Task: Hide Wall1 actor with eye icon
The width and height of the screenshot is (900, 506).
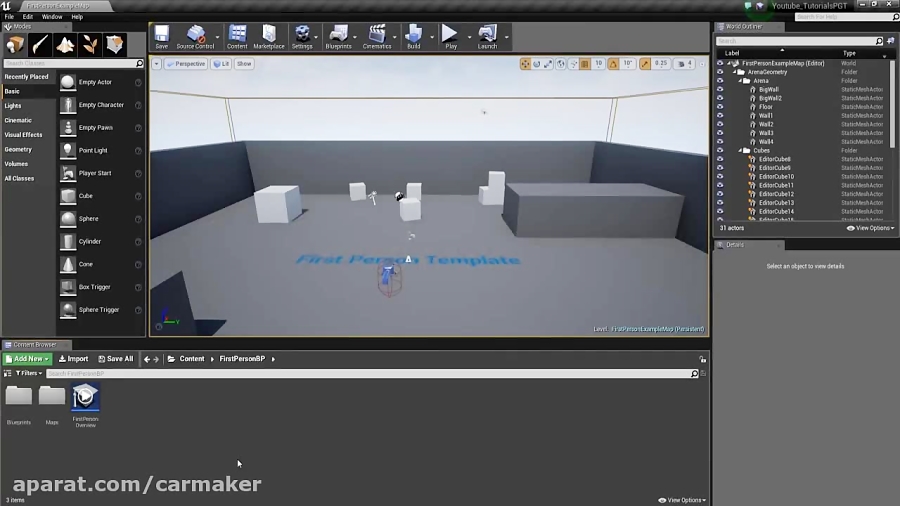Action: (x=720, y=115)
